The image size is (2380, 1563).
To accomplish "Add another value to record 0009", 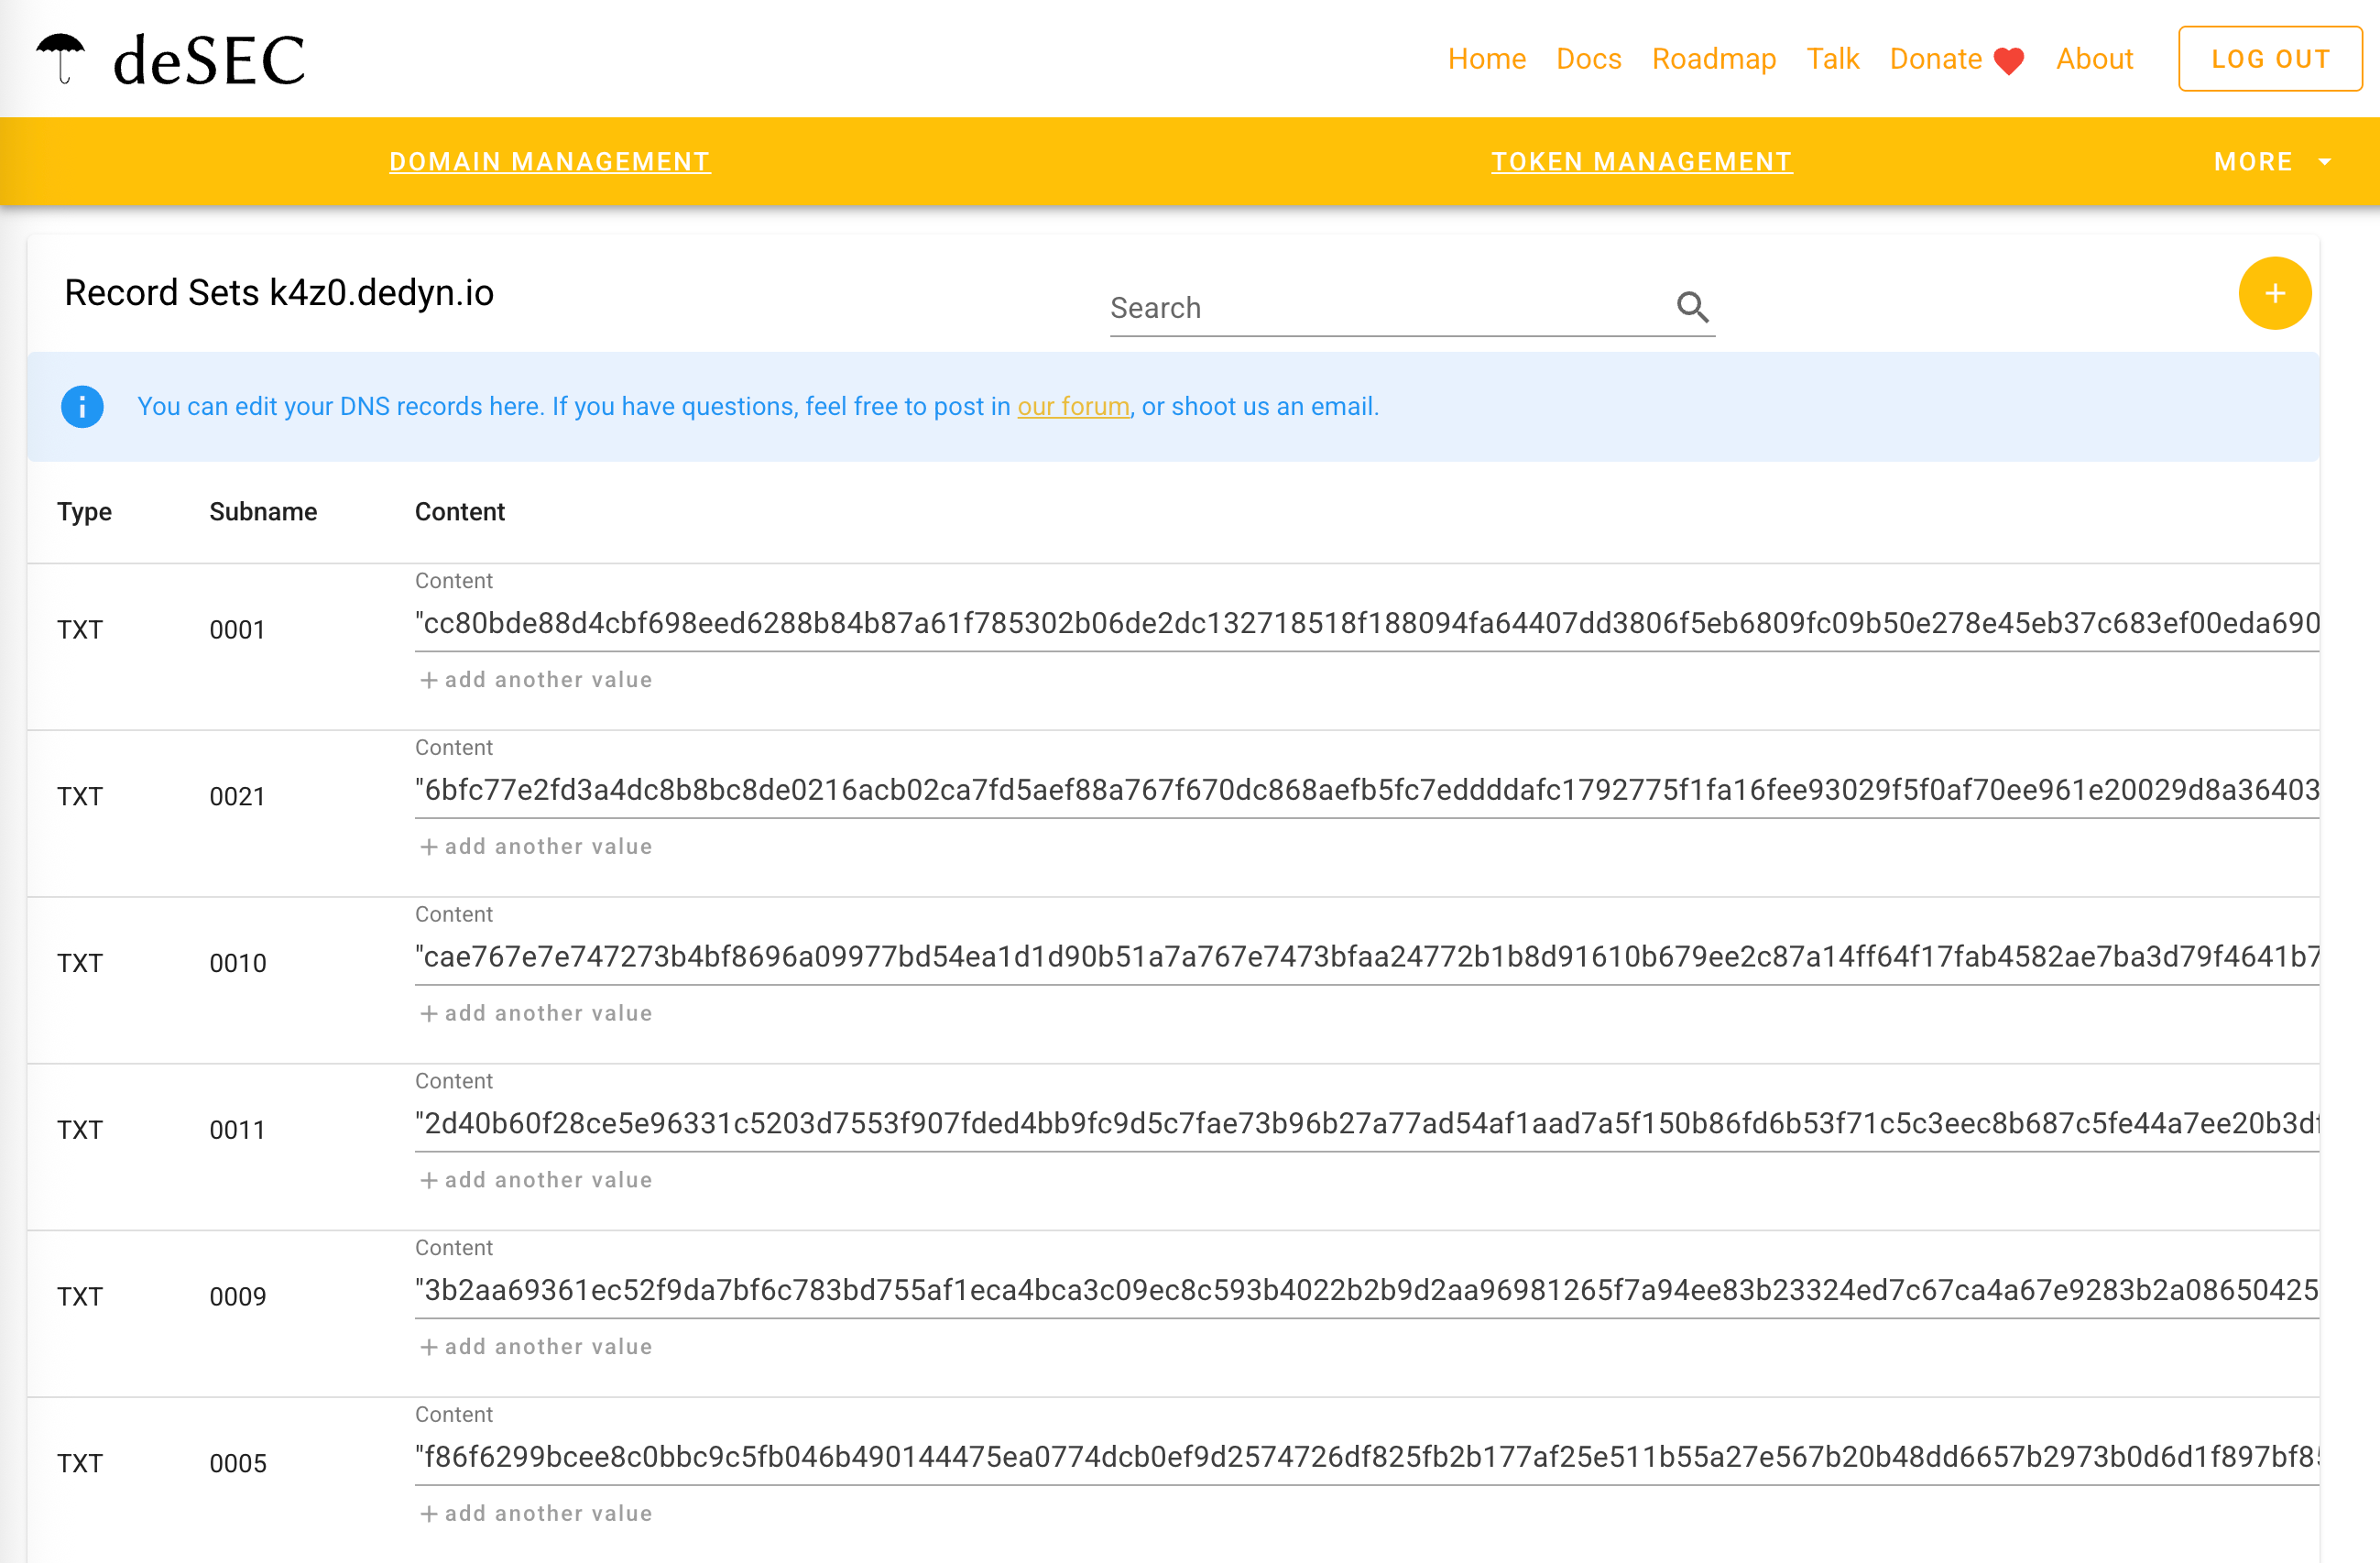I will tap(536, 1347).
